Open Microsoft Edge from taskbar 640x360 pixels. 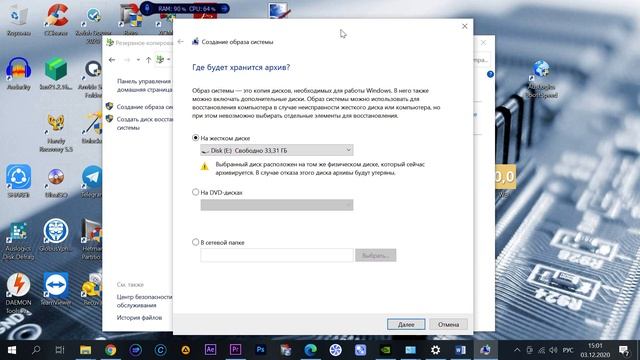pyautogui.click(x=311, y=350)
